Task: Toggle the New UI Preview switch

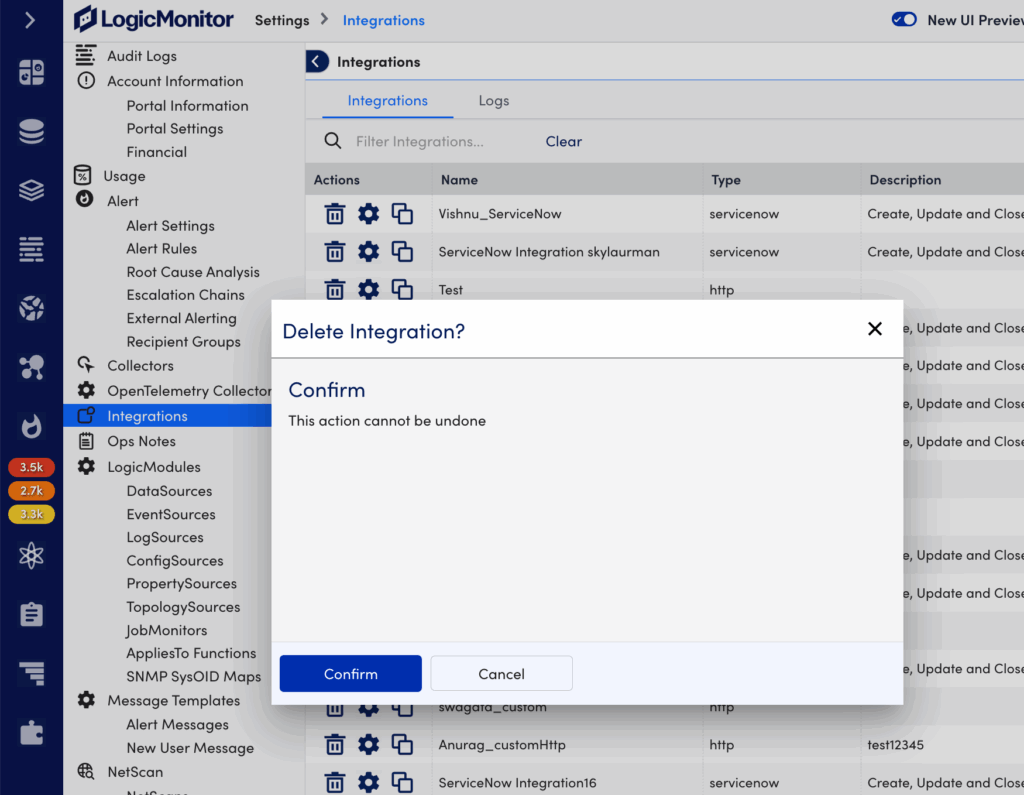Action: (904, 19)
